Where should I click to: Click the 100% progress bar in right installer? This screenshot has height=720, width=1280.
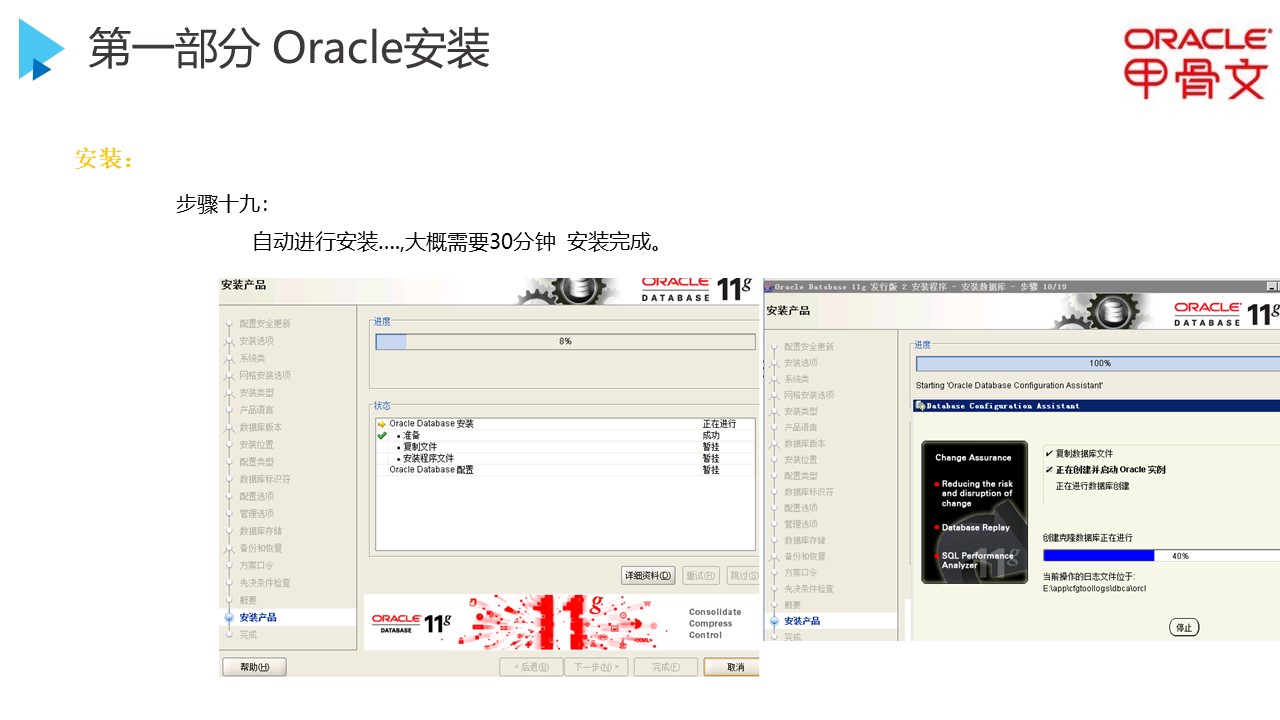(x=1098, y=363)
